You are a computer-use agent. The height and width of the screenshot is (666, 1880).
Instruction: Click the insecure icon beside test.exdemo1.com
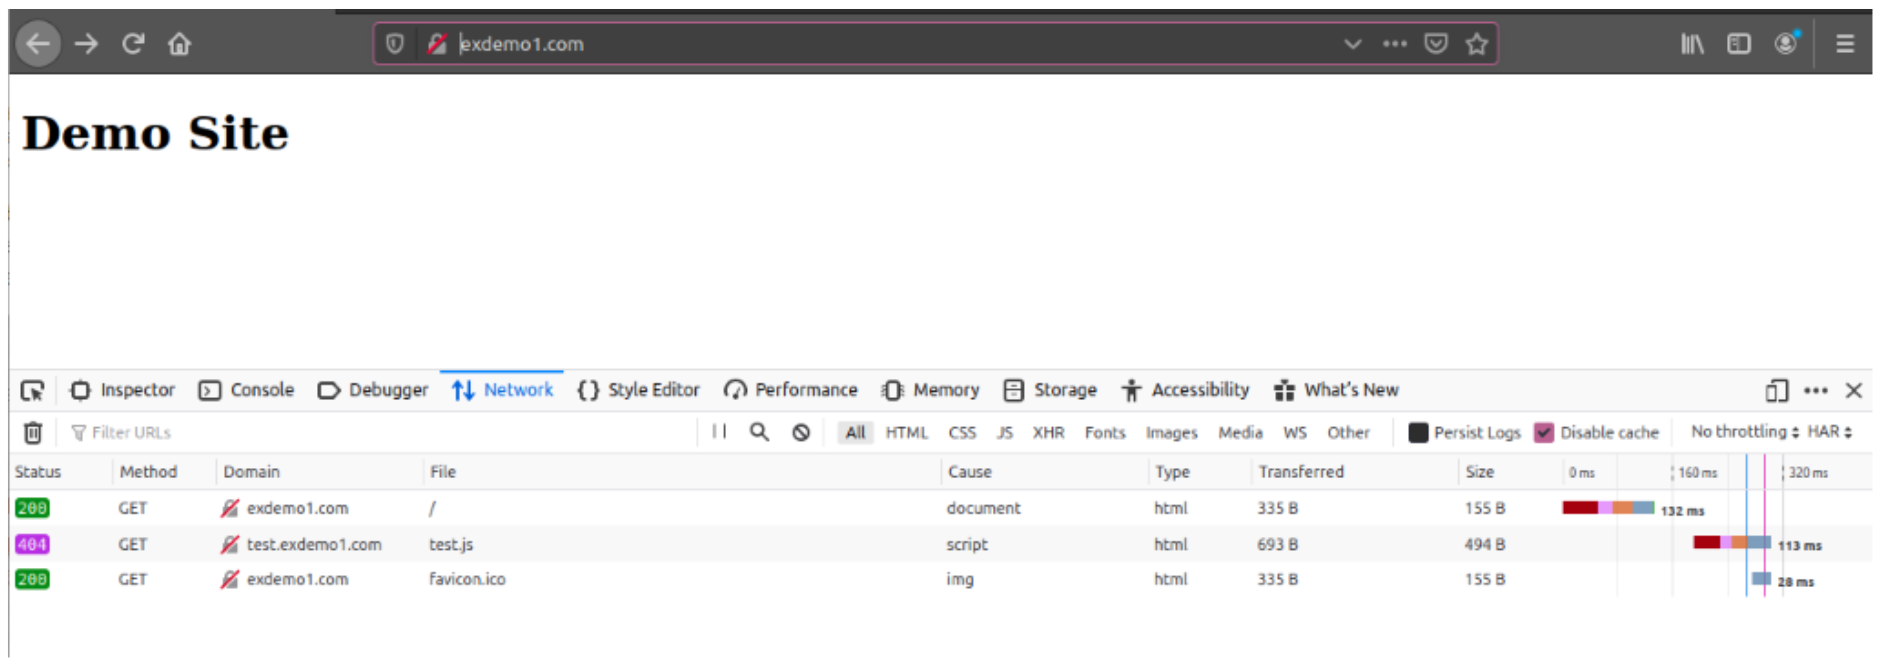(x=230, y=544)
